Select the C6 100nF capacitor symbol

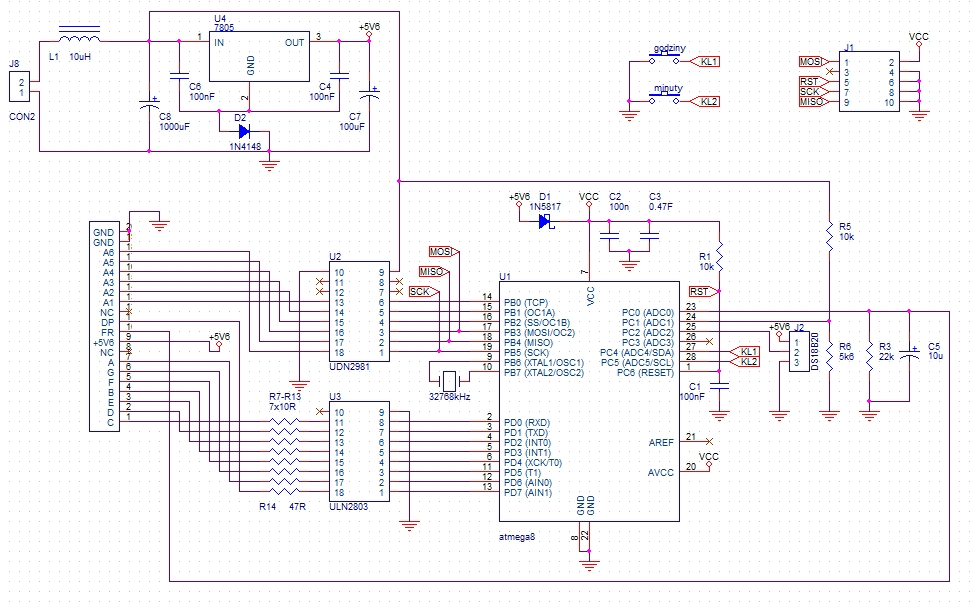click(179, 77)
